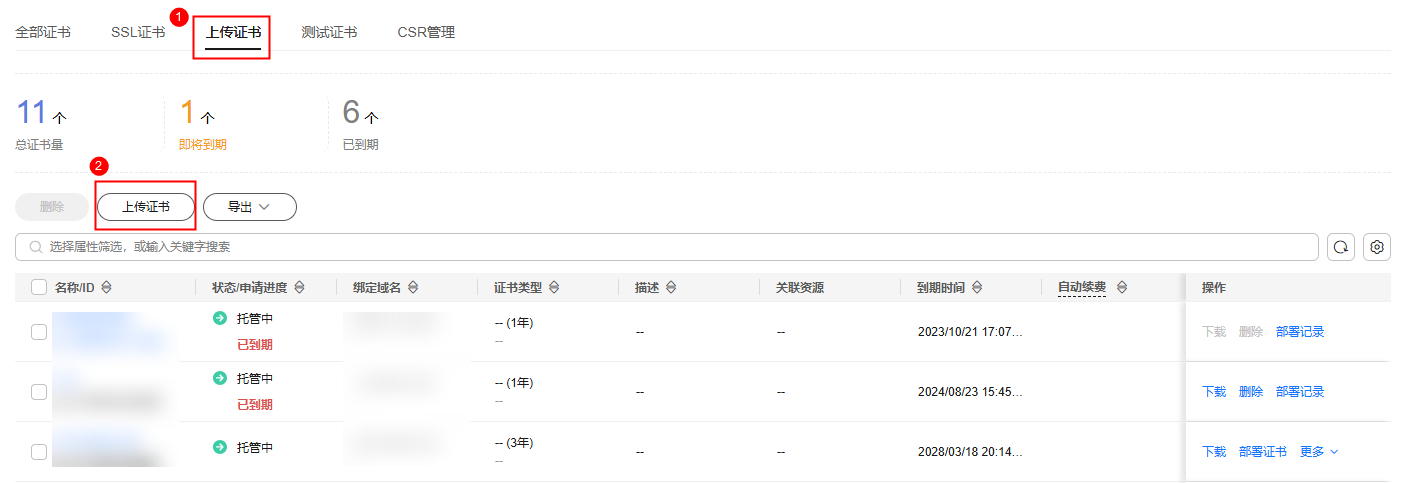Screen dimensions: 1403x483
Task: Sort by 自动续费 column sort icon
Action: point(1121,287)
